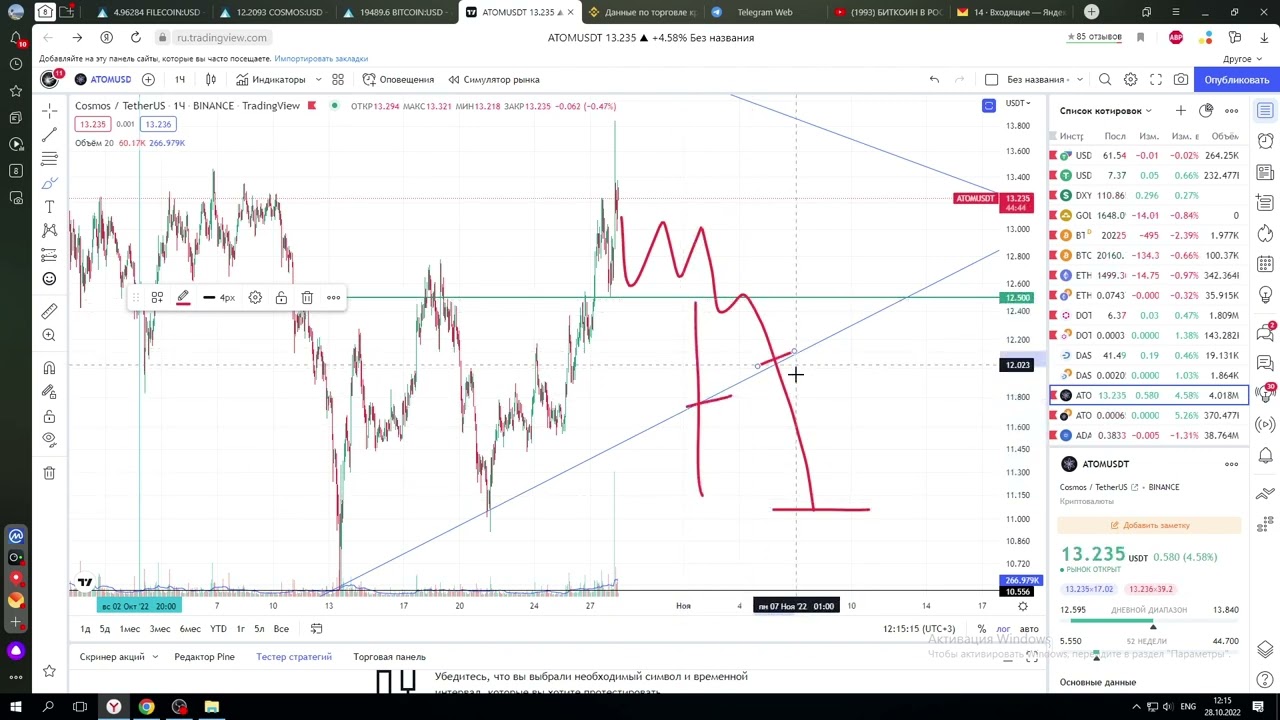This screenshot has width=1280, height=720.
Task: Delete selected drawing via floating toolbar trash
Action: (x=307, y=298)
